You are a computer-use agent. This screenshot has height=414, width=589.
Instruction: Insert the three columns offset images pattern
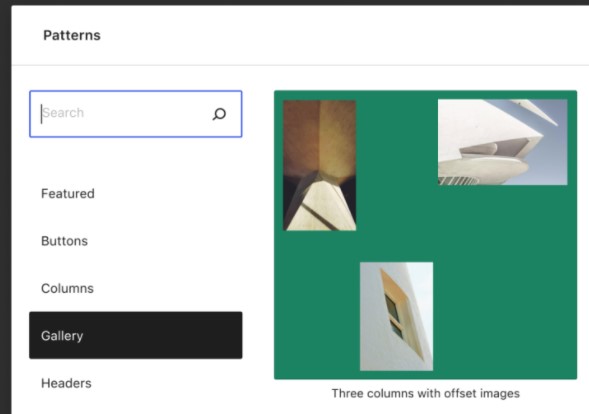tap(425, 235)
